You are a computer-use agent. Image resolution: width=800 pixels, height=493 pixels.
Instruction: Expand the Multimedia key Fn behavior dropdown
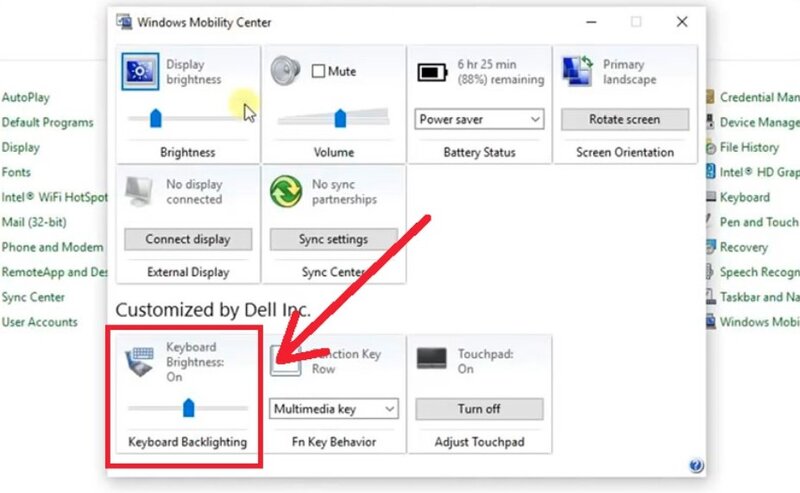334,409
